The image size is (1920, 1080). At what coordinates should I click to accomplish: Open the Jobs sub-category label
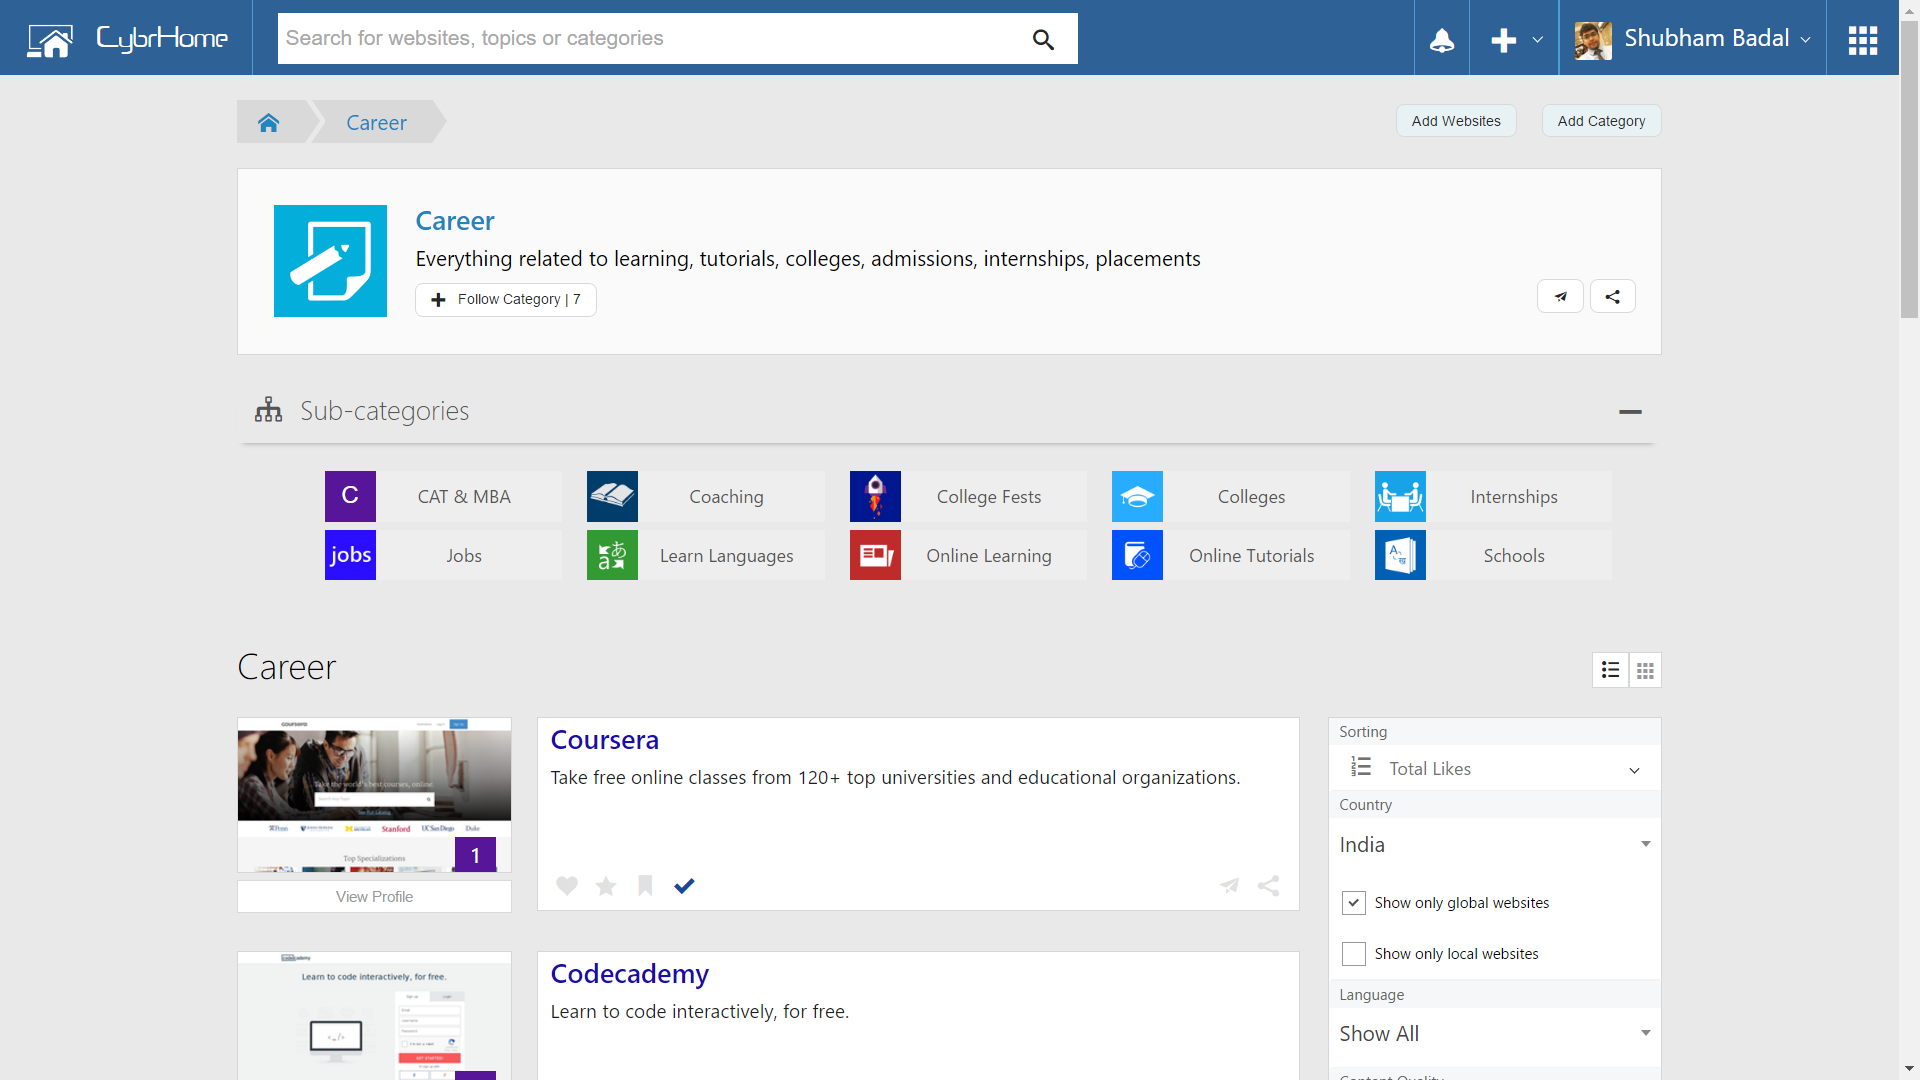click(x=464, y=555)
